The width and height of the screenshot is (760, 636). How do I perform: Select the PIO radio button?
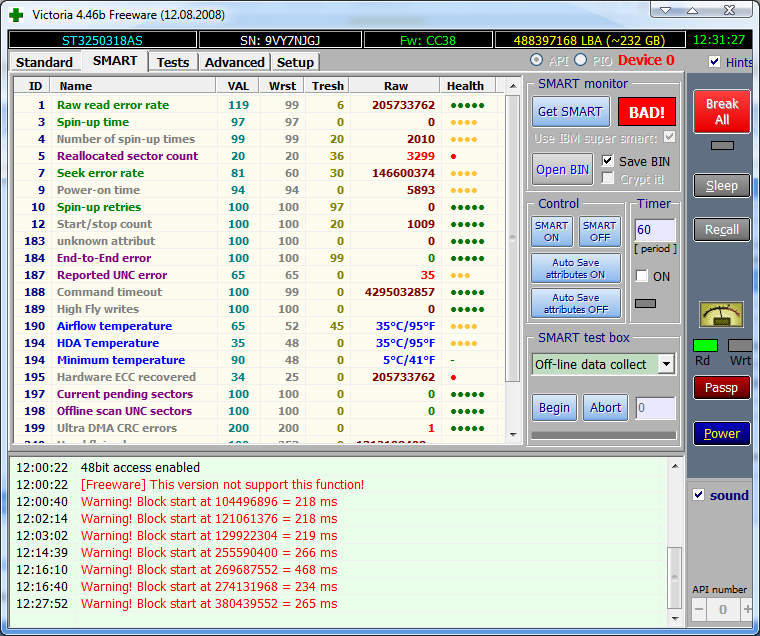pyautogui.click(x=580, y=61)
